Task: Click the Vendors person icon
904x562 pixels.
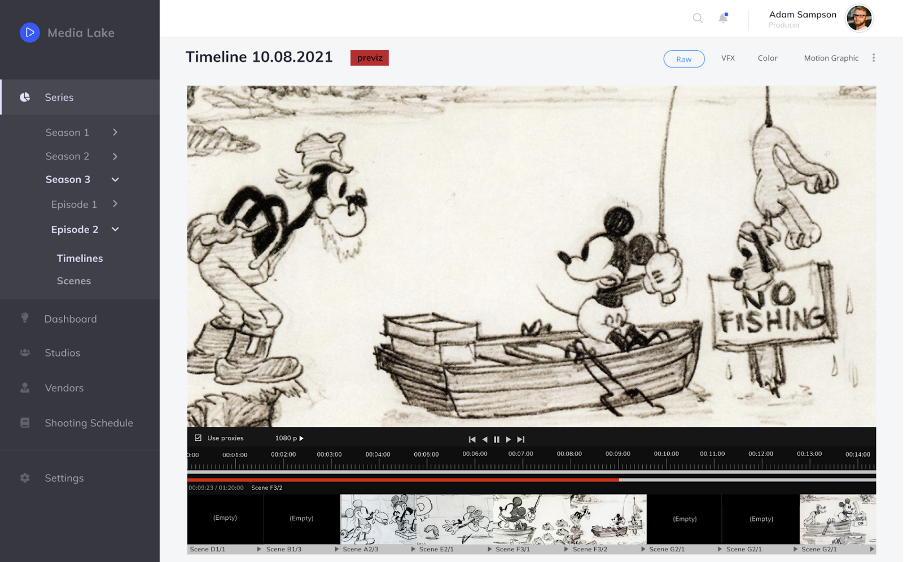Action: 25,387
